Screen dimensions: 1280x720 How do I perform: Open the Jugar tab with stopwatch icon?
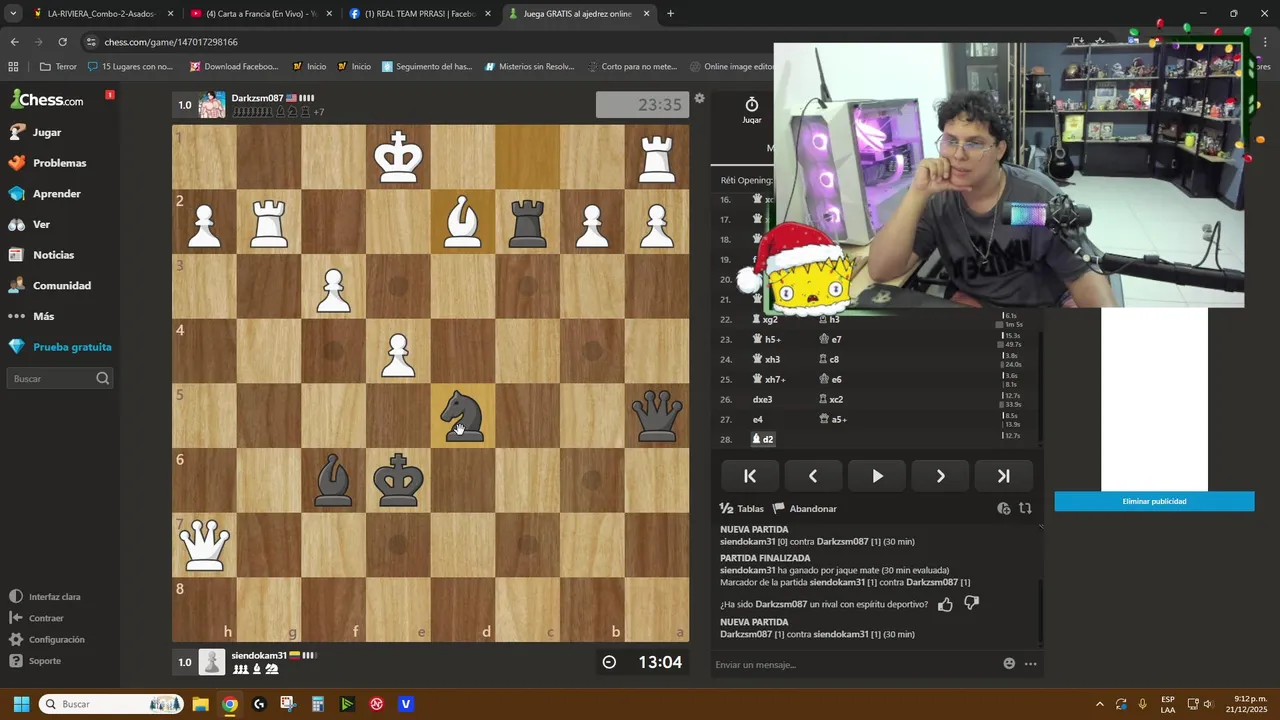[751, 110]
